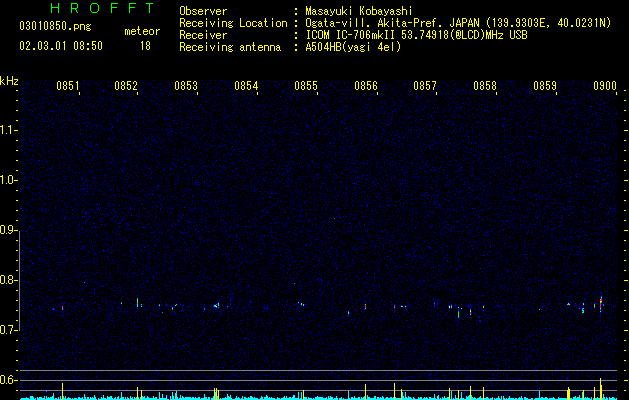This screenshot has width=629, height=400.
Task: Click the Observer label
Action: (x=203, y=11)
